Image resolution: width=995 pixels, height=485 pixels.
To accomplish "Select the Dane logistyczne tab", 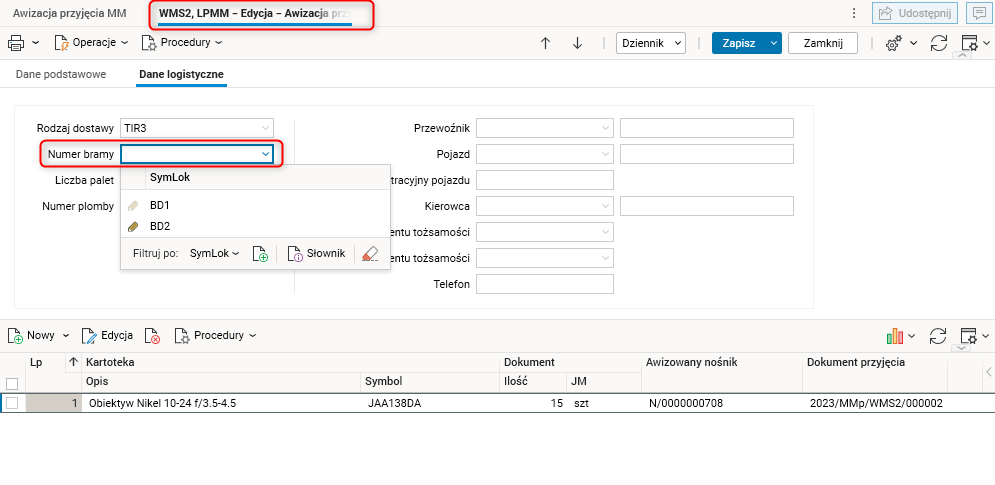I will (x=181, y=74).
